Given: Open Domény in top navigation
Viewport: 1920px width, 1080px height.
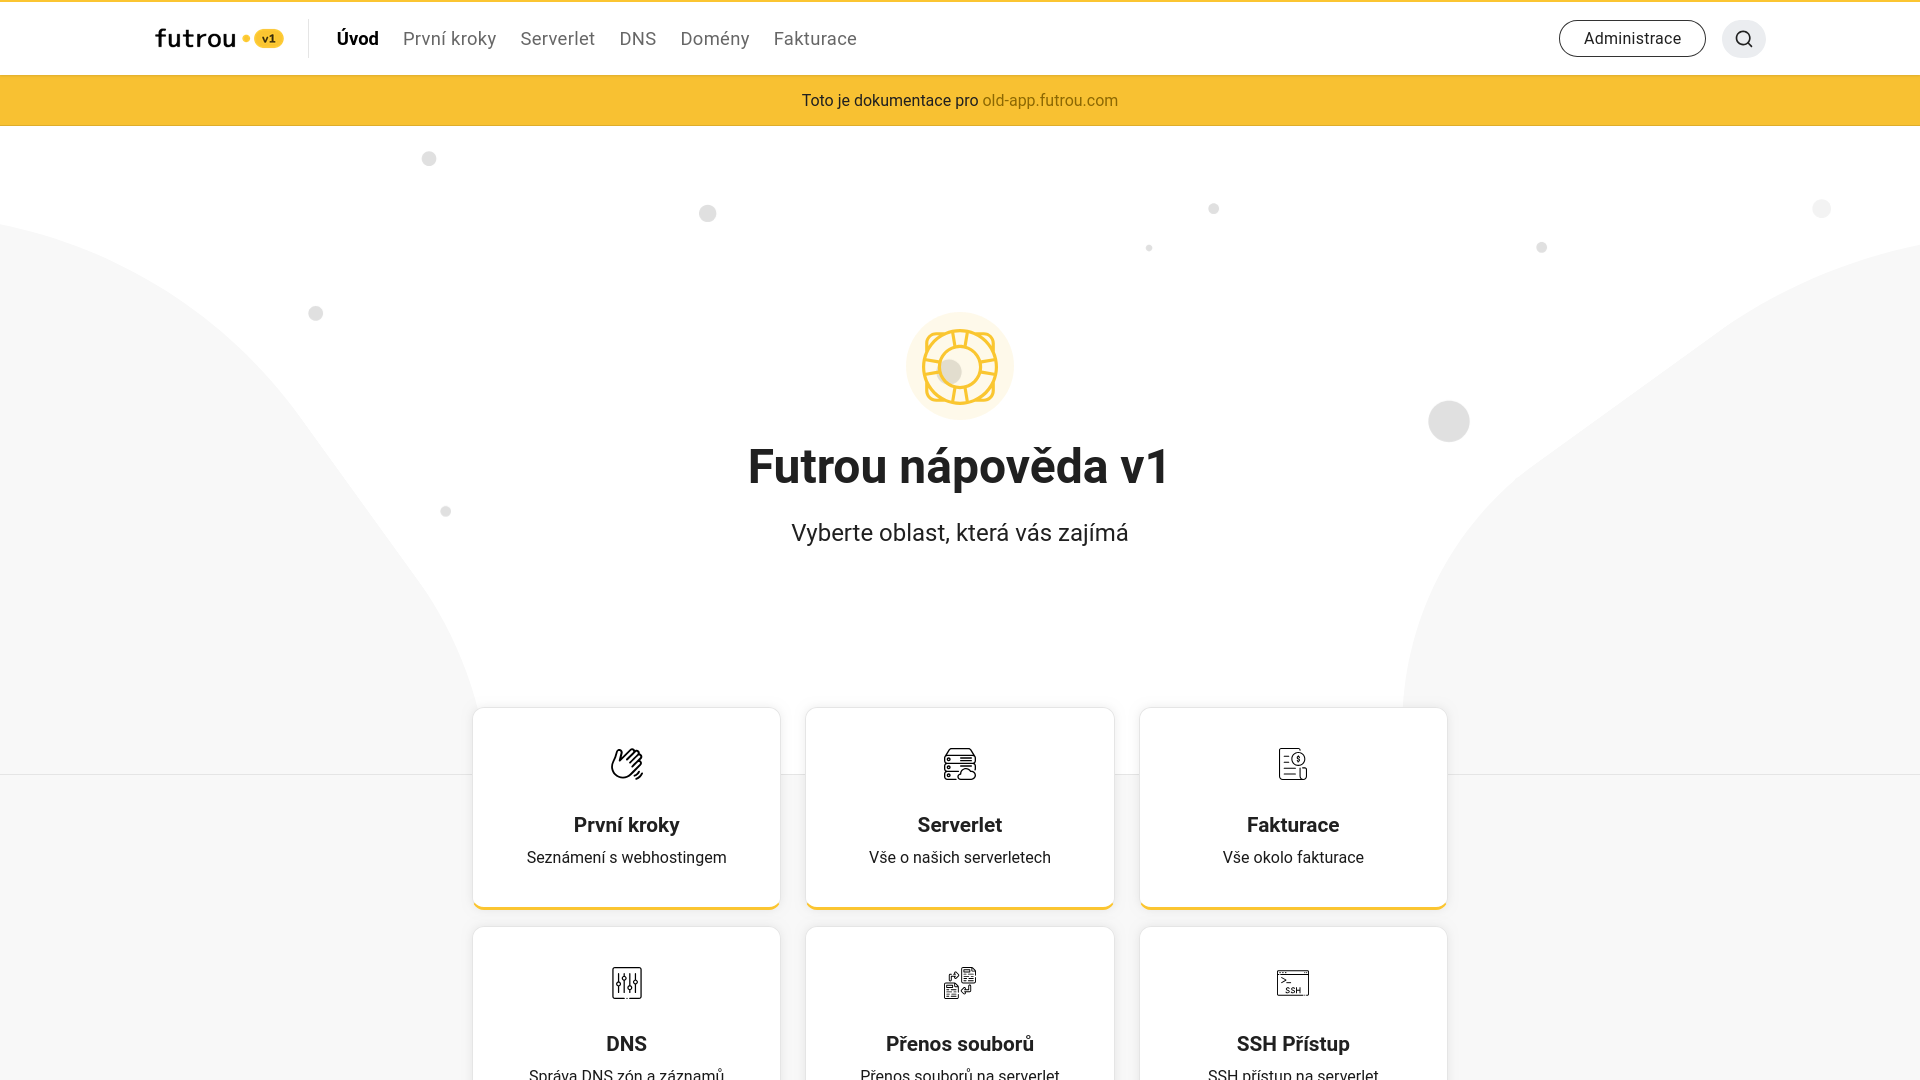Looking at the screenshot, I should [x=715, y=39].
